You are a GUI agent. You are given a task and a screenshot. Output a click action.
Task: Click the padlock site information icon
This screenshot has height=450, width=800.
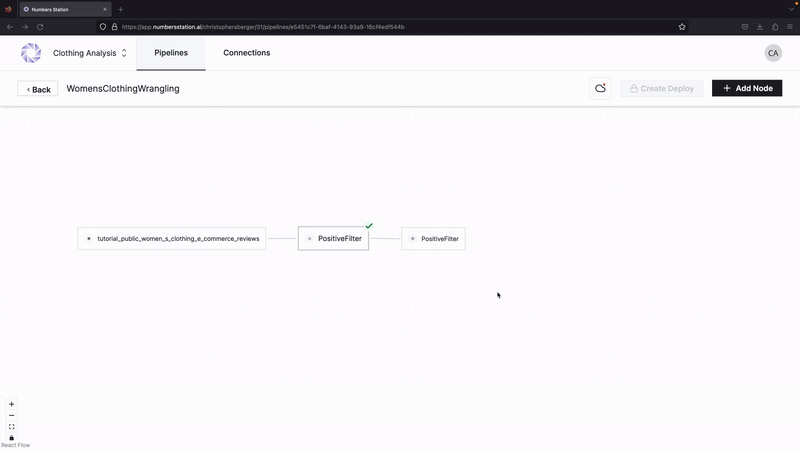point(114,27)
